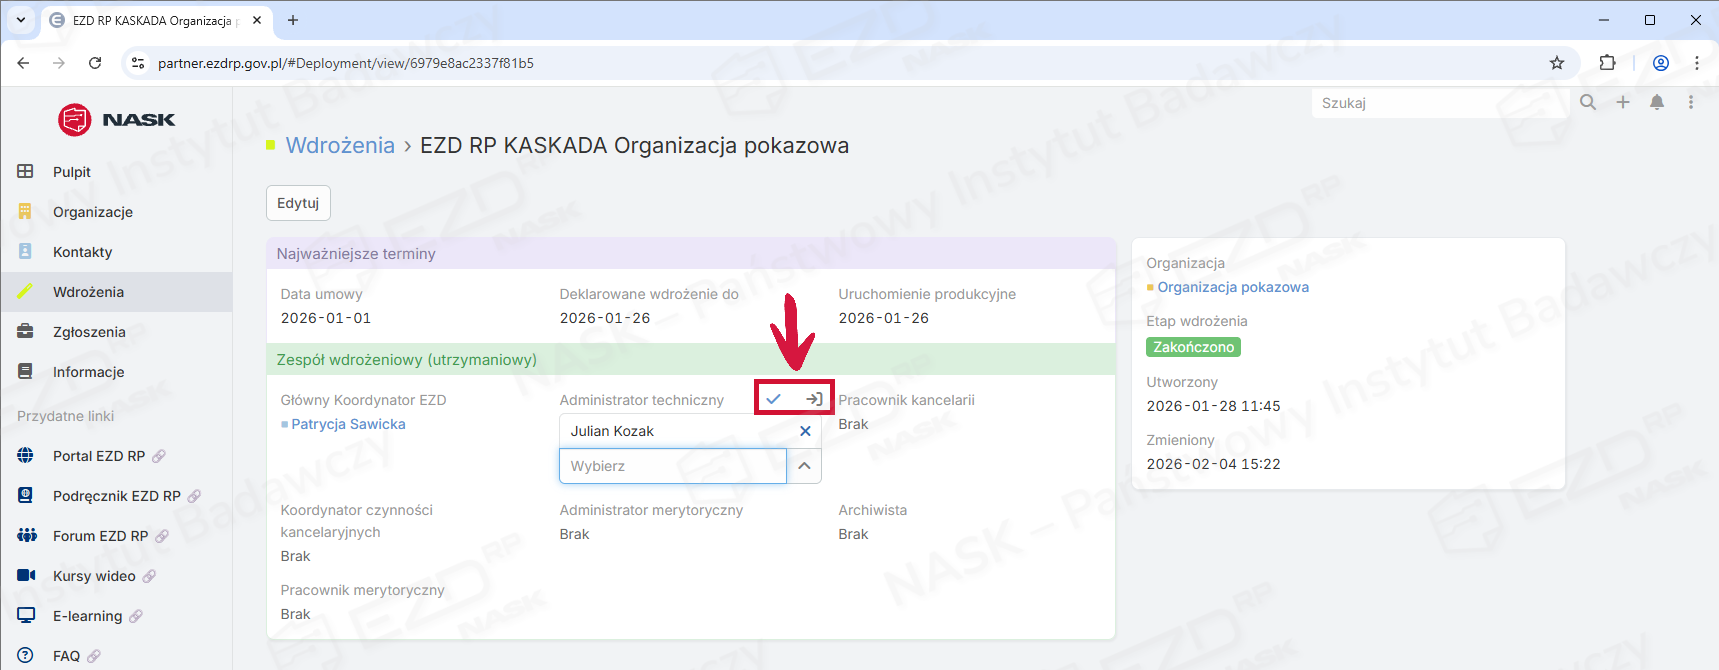Go to Organizacje in the sidebar
This screenshot has height=670, width=1719.
93,212
